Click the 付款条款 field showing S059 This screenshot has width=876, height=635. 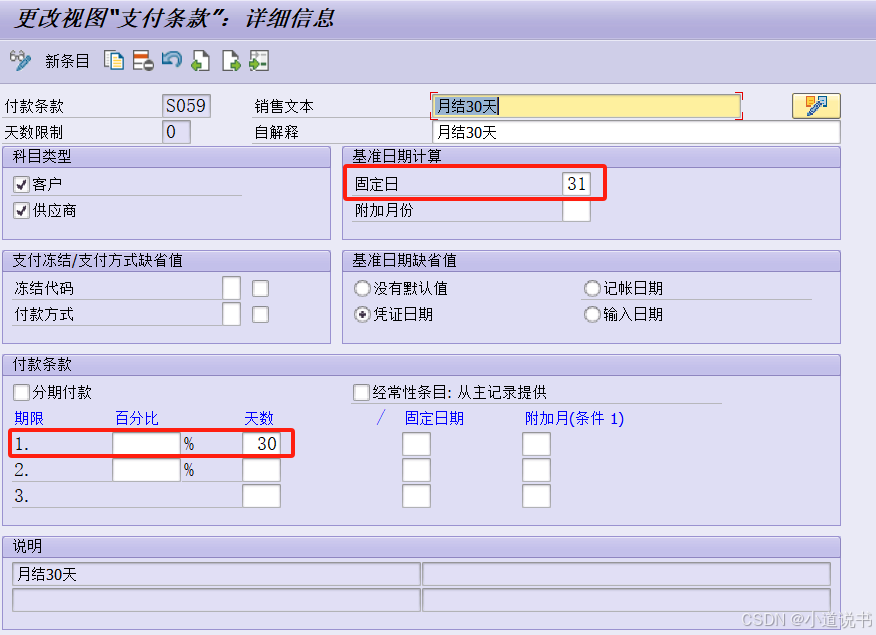[187, 106]
